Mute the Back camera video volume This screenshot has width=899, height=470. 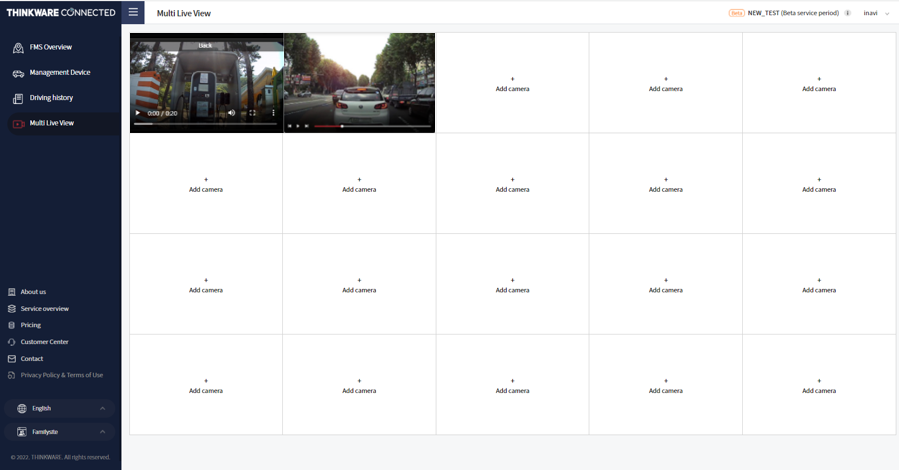(231, 113)
